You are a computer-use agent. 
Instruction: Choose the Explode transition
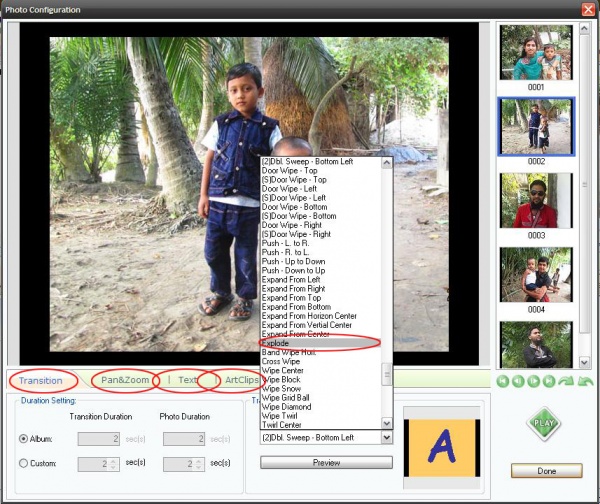coord(321,343)
